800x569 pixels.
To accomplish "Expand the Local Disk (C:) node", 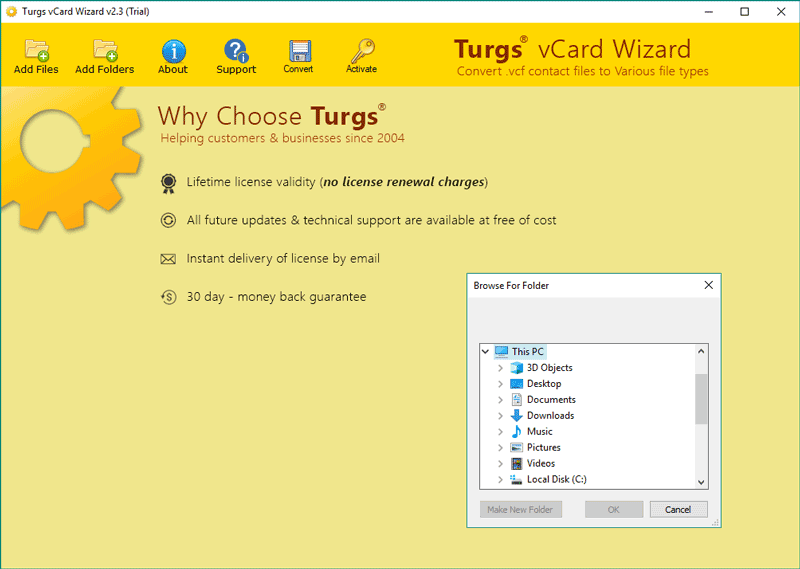I will (501, 479).
